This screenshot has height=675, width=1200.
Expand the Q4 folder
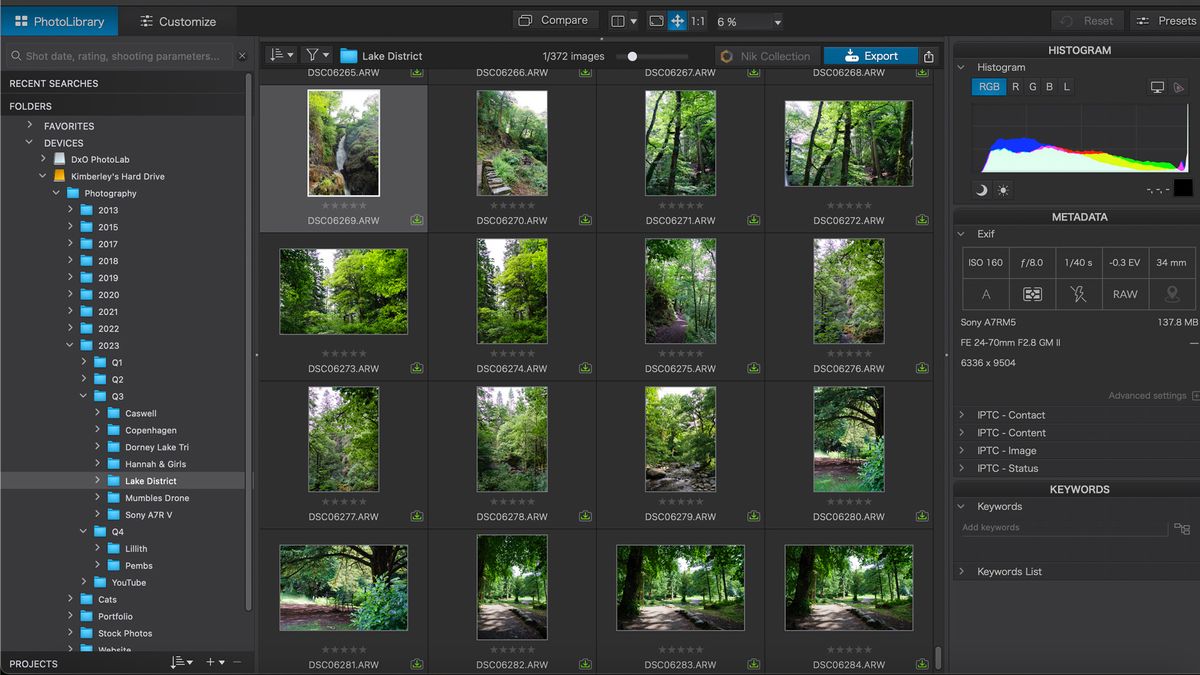click(x=84, y=530)
